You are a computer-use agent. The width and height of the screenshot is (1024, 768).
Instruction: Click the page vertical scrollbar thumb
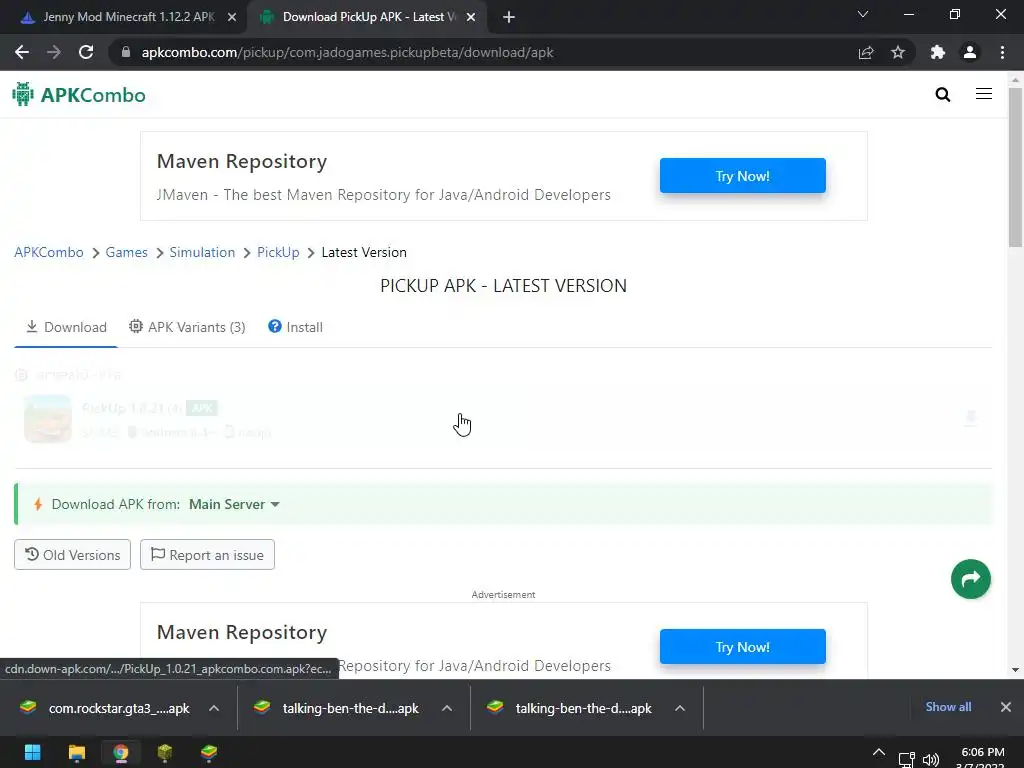click(x=1015, y=167)
